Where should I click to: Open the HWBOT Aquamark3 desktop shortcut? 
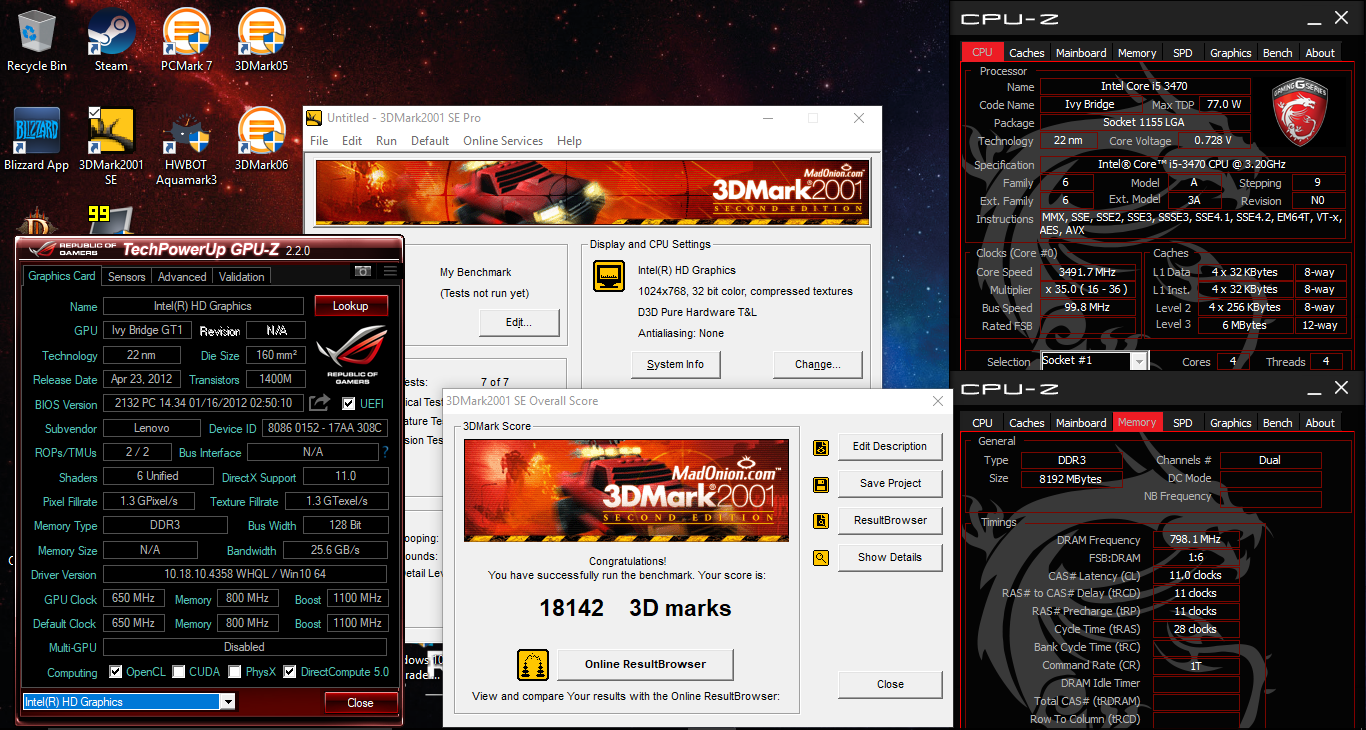pos(186,147)
